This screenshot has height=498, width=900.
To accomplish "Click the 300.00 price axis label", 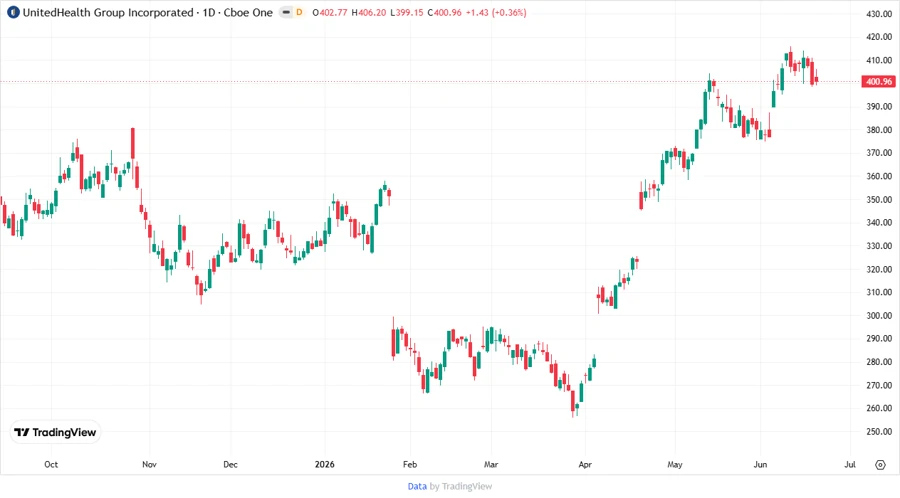I will click(879, 316).
